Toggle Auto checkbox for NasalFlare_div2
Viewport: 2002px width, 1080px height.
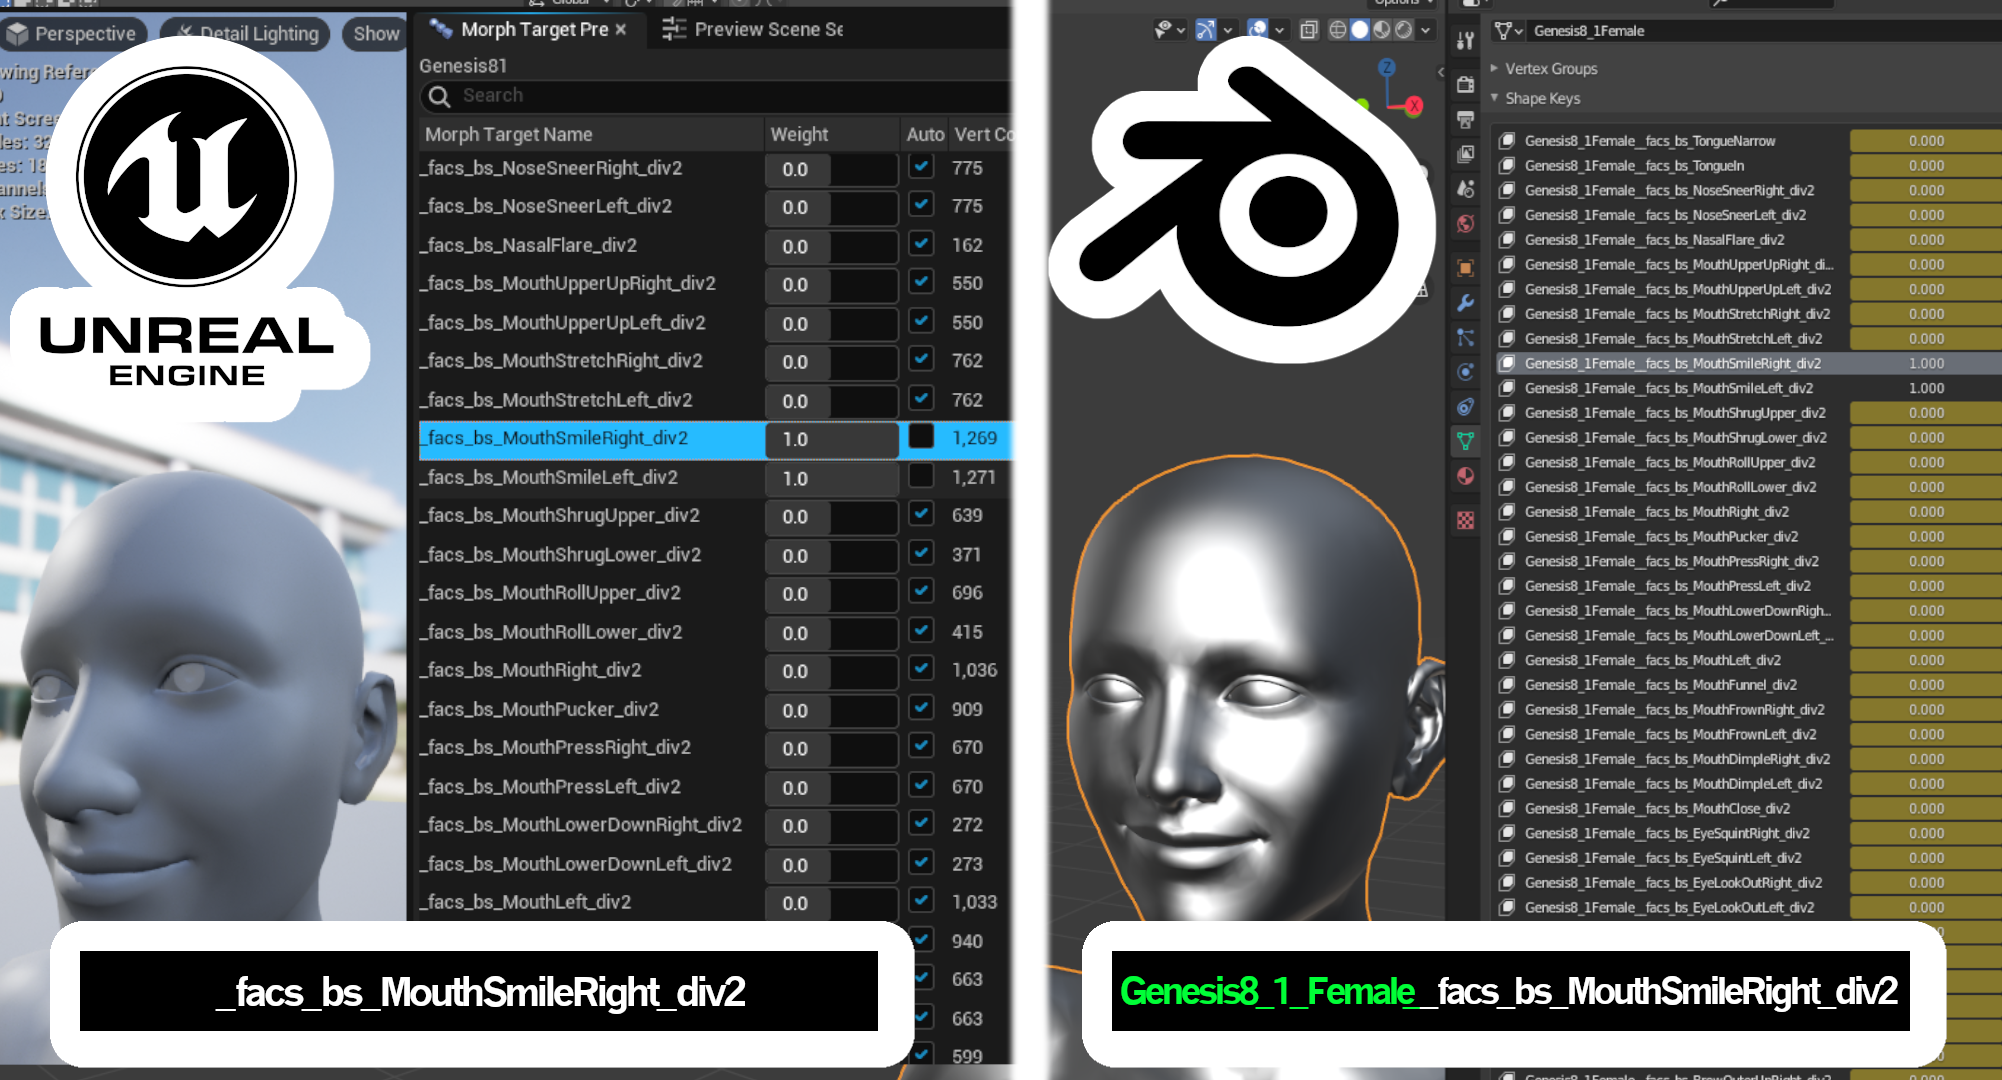tap(921, 244)
